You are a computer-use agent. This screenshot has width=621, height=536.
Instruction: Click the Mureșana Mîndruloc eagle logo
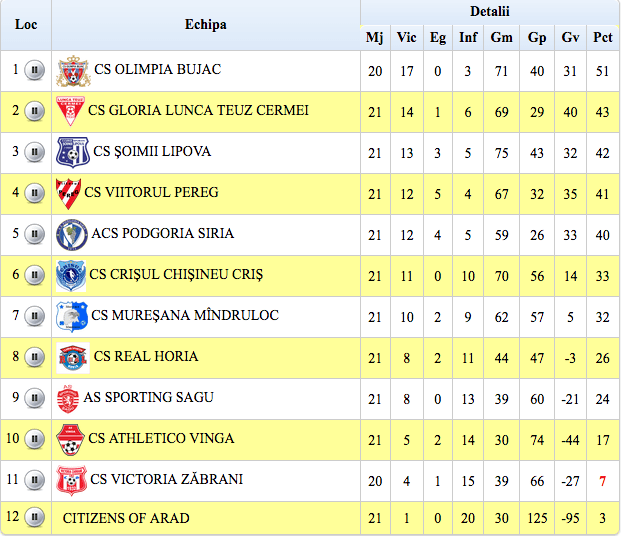click(72, 317)
